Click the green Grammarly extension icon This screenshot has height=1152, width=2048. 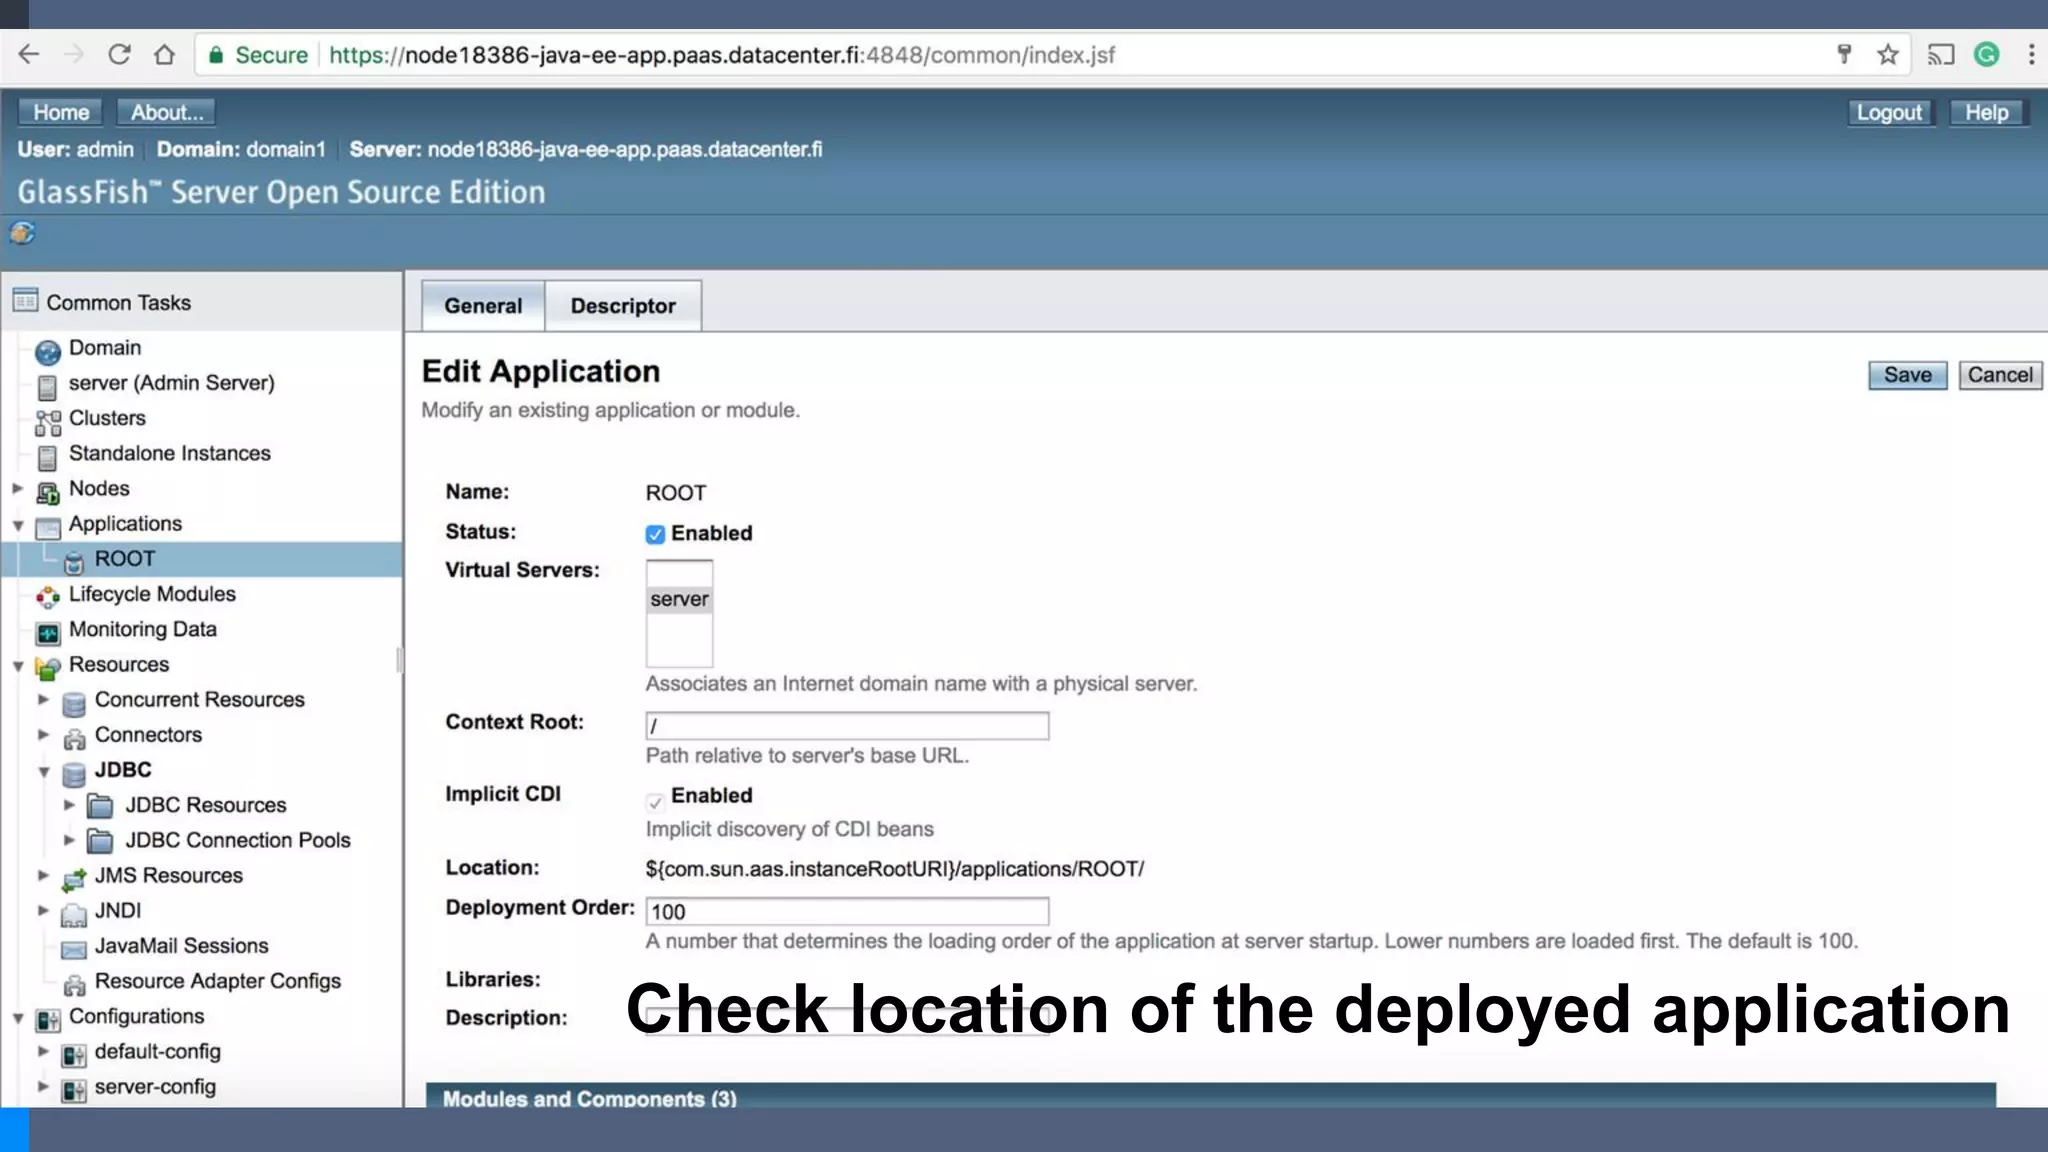(x=1986, y=55)
